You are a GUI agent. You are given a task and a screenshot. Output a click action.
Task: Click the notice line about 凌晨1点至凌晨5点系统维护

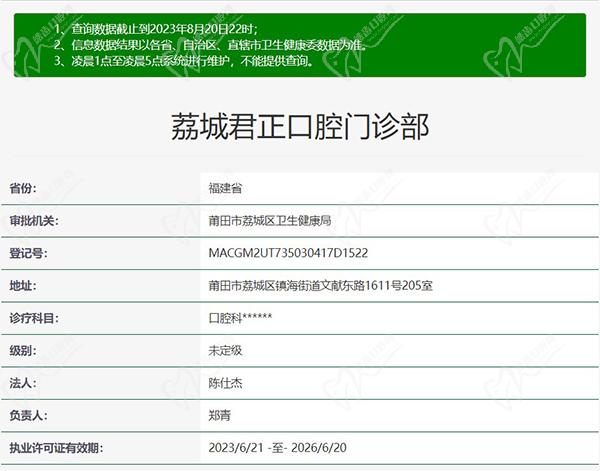[184, 61]
